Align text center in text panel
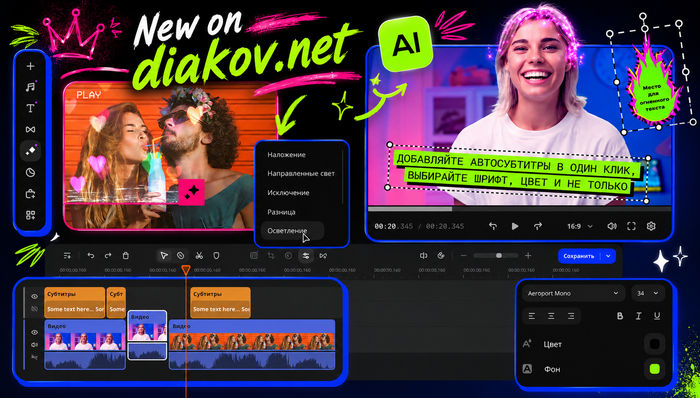This screenshot has height=398, width=700. [x=551, y=316]
